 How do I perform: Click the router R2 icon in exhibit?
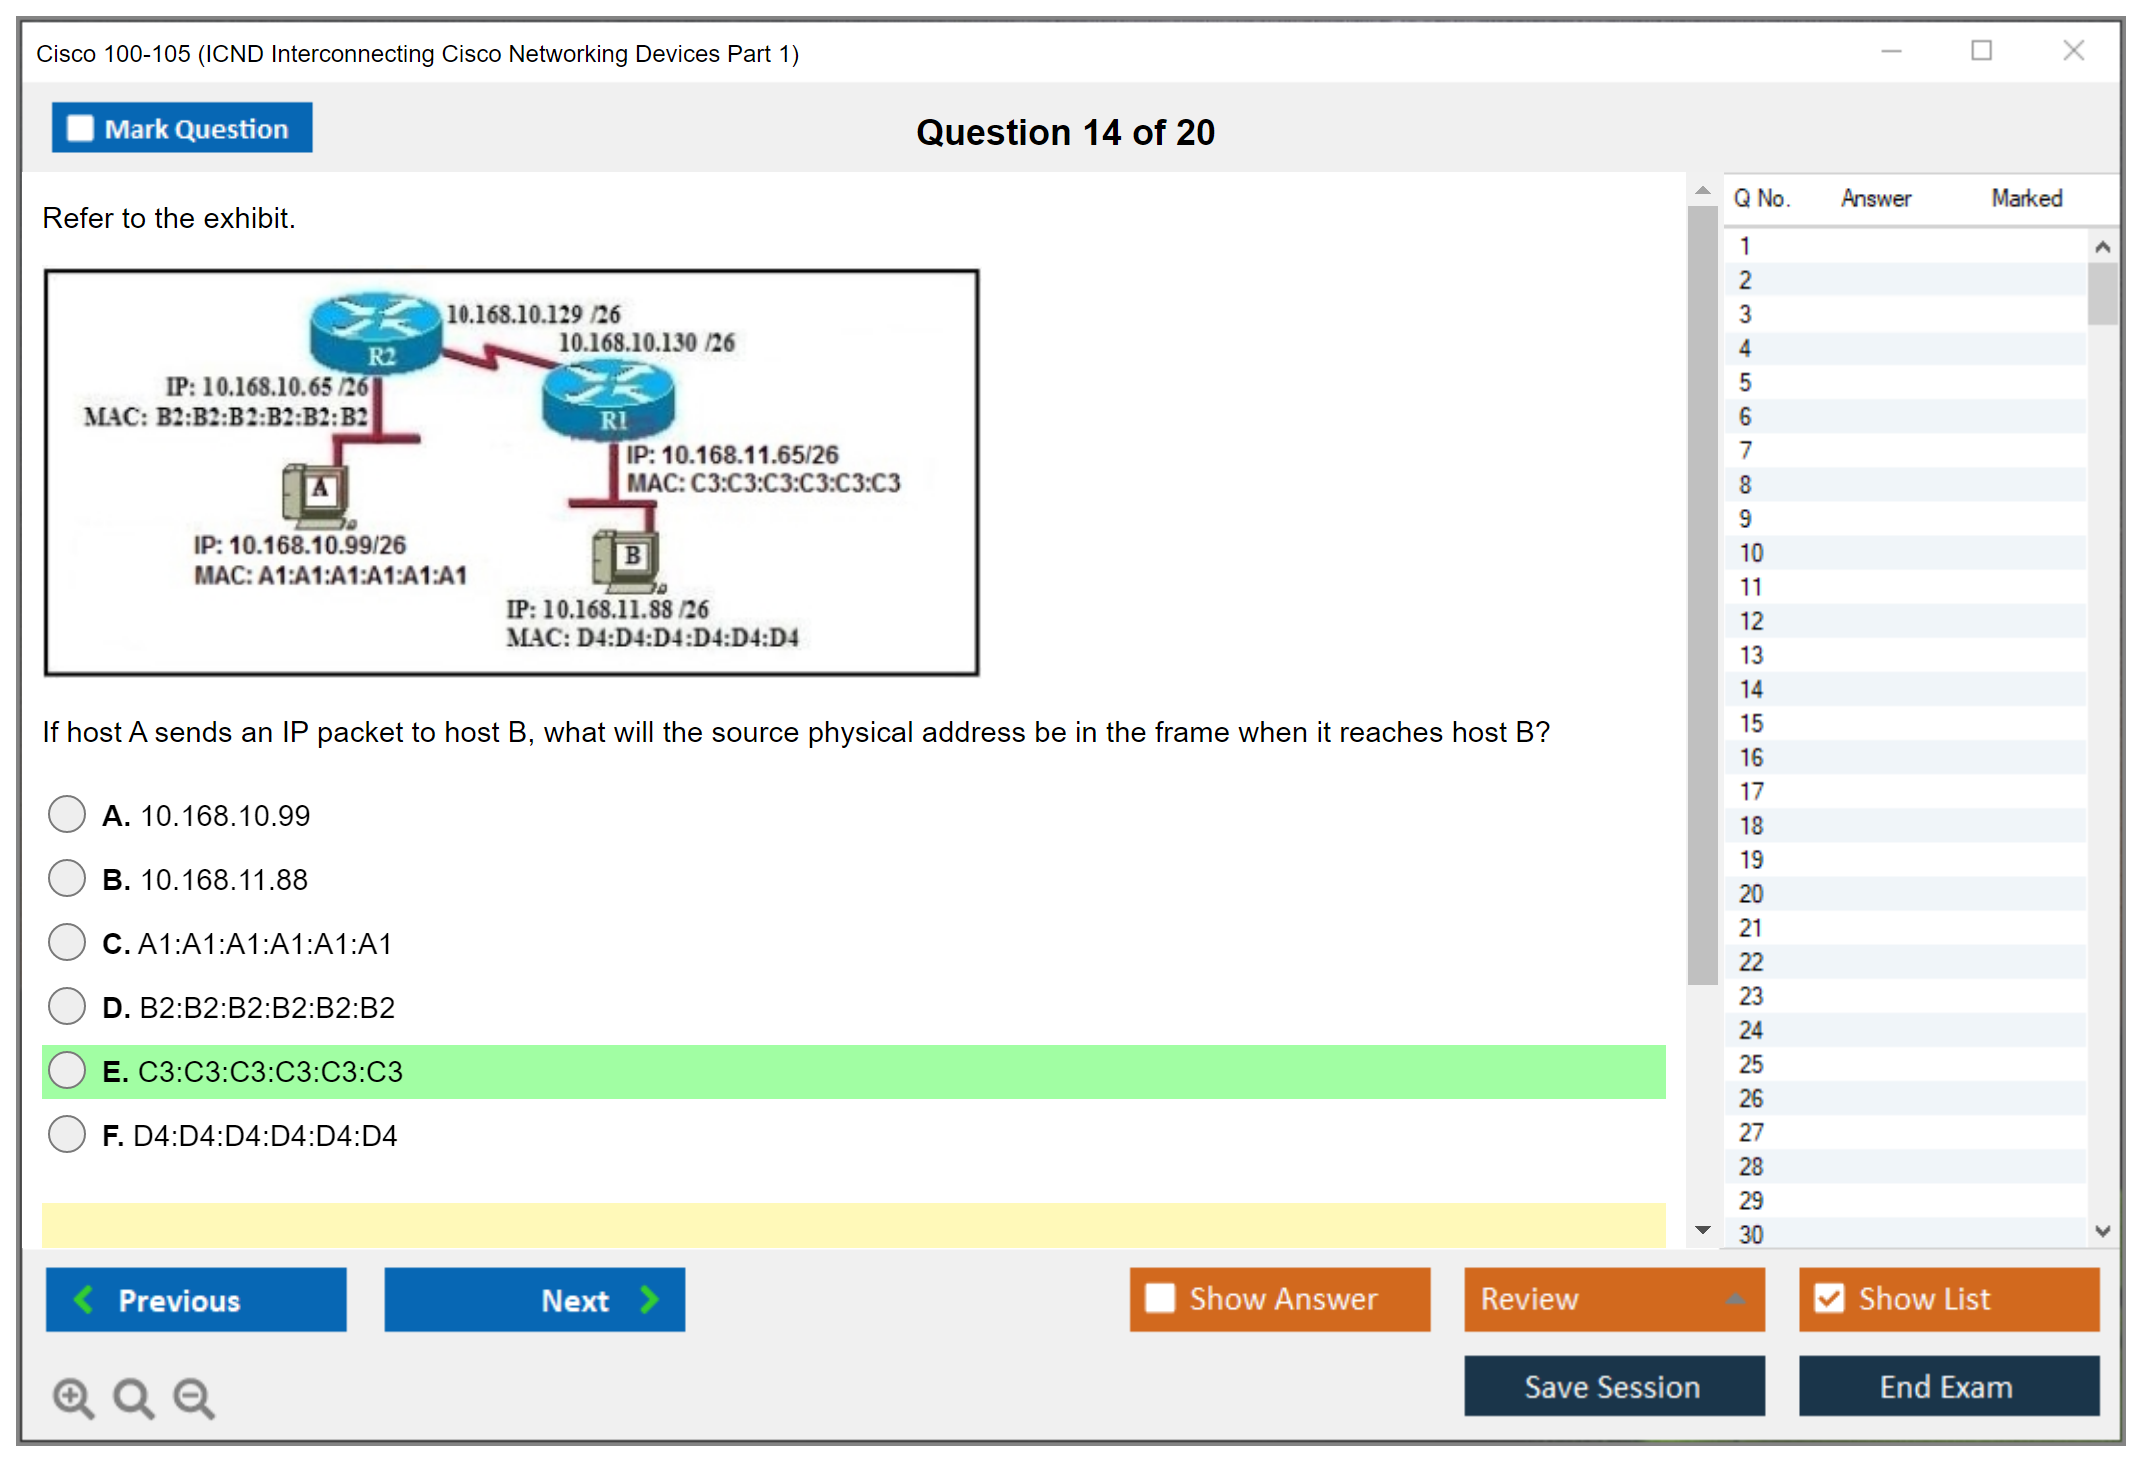376,332
